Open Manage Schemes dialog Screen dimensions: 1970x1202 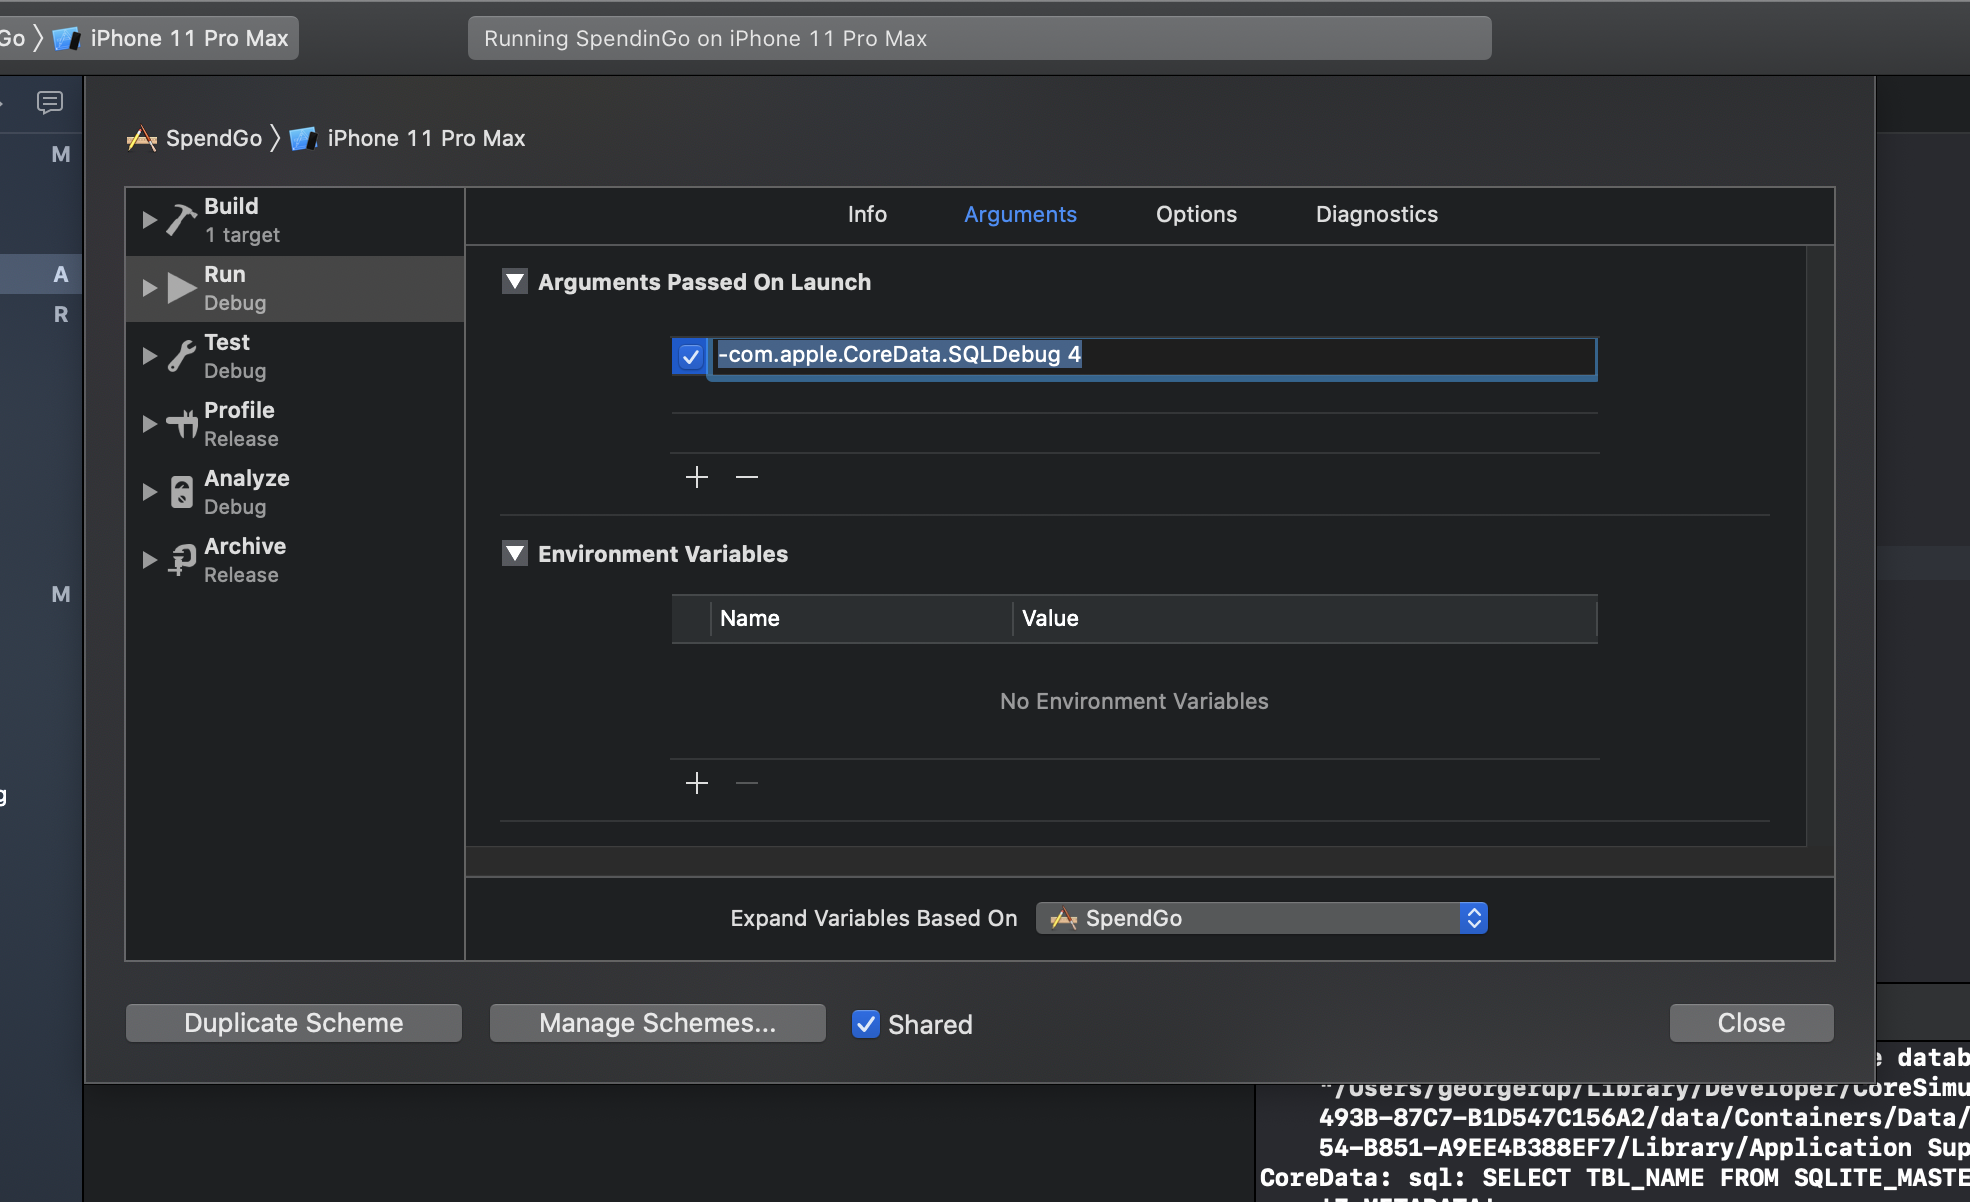click(x=658, y=1023)
